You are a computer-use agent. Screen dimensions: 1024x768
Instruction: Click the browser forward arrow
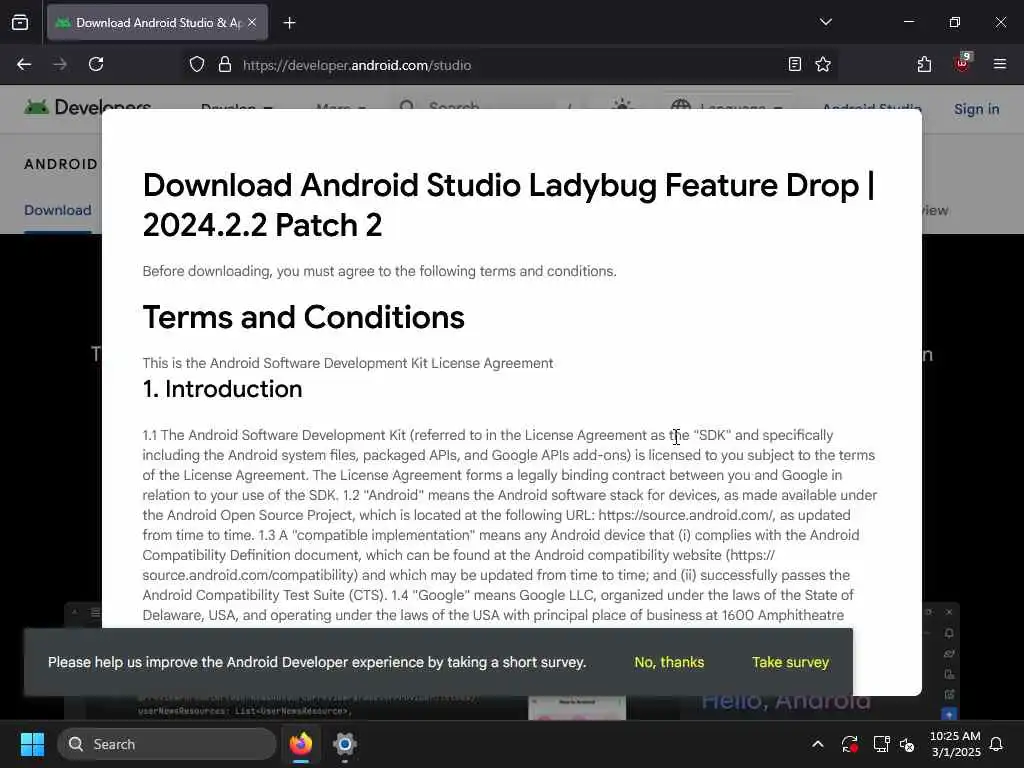pyautogui.click(x=59, y=65)
